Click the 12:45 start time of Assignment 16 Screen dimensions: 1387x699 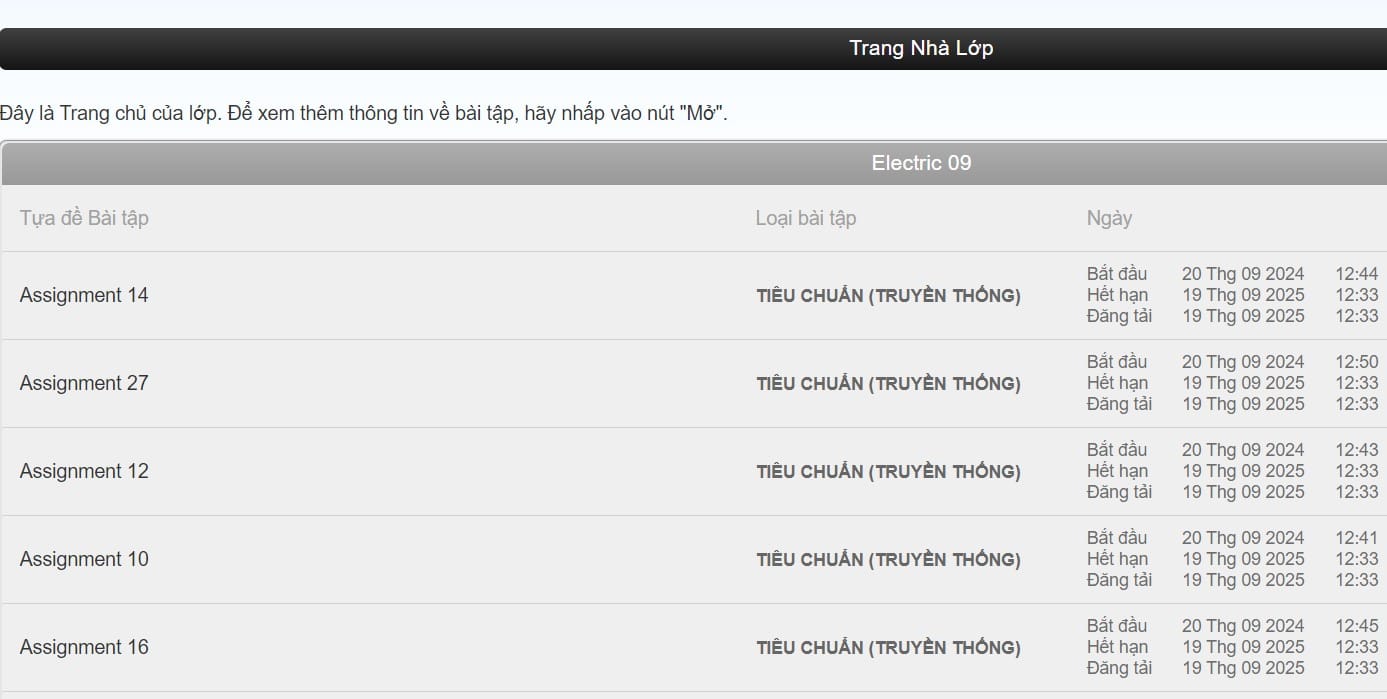coord(1356,626)
